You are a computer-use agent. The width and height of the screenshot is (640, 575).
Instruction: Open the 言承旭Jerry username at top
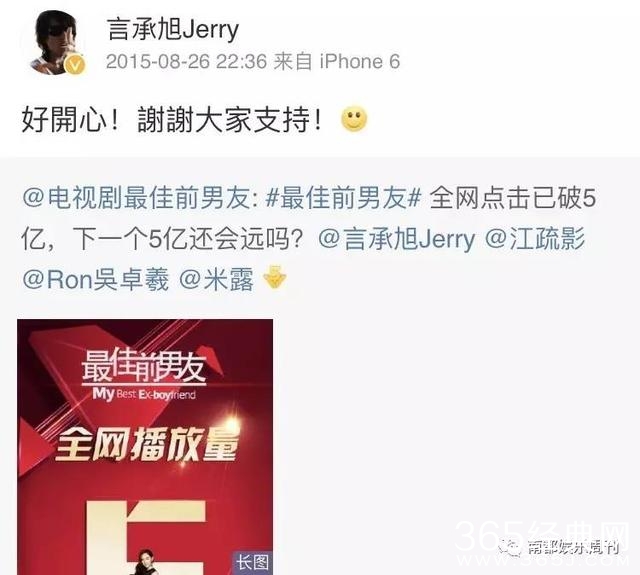(x=173, y=30)
